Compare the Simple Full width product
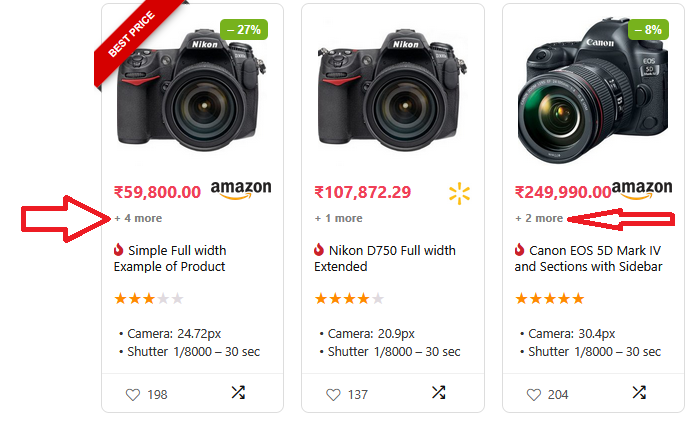 tap(238, 393)
